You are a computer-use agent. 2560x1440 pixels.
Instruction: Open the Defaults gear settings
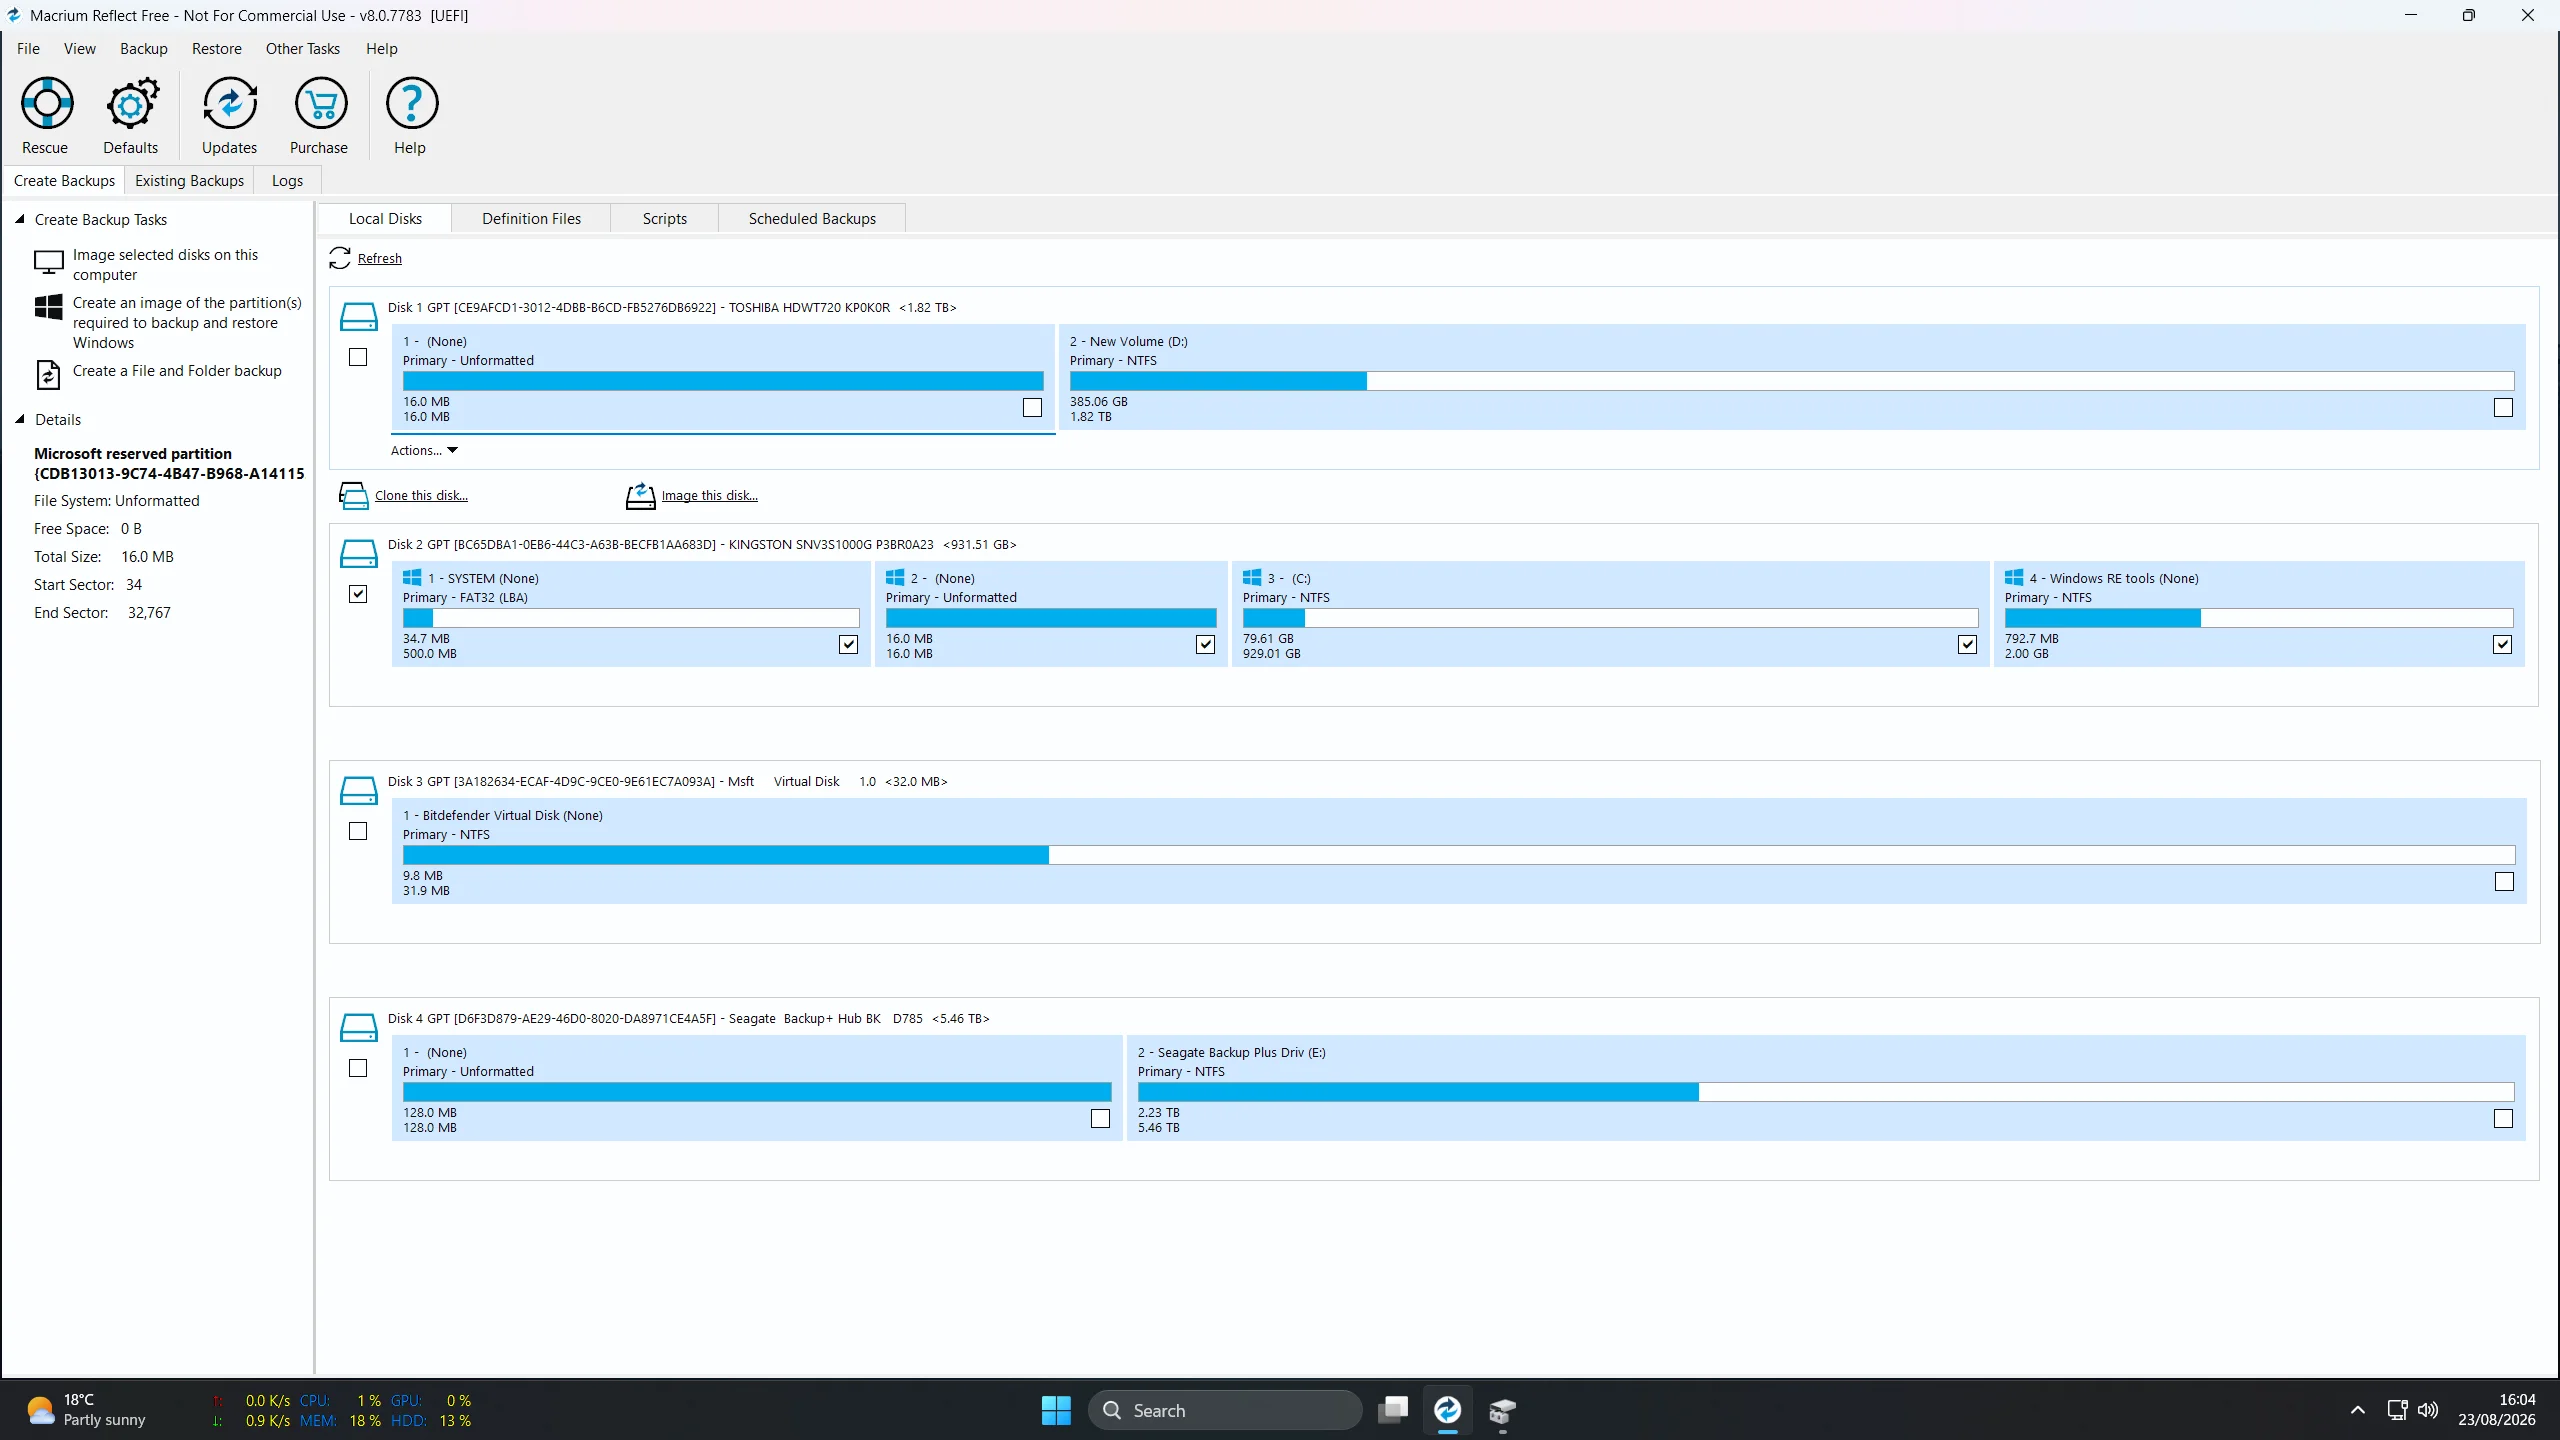click(x=132, y=103)
